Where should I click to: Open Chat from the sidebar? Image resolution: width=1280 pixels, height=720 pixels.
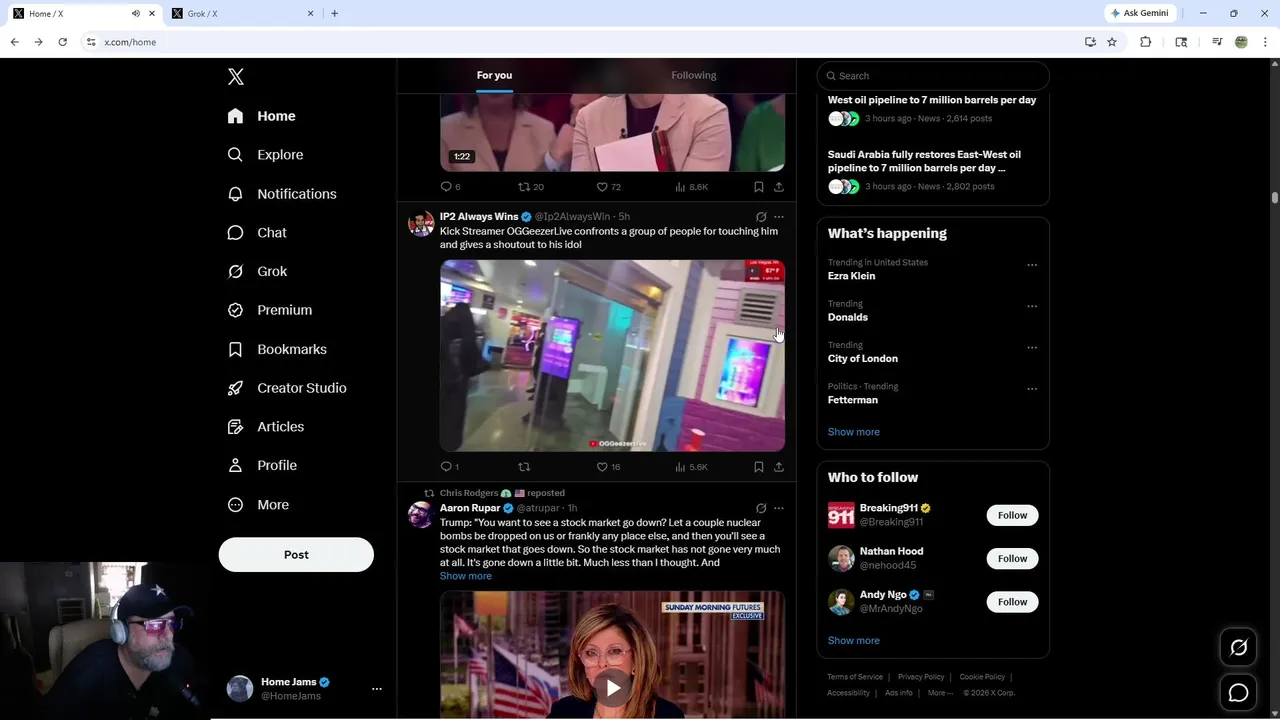(258, 233)
